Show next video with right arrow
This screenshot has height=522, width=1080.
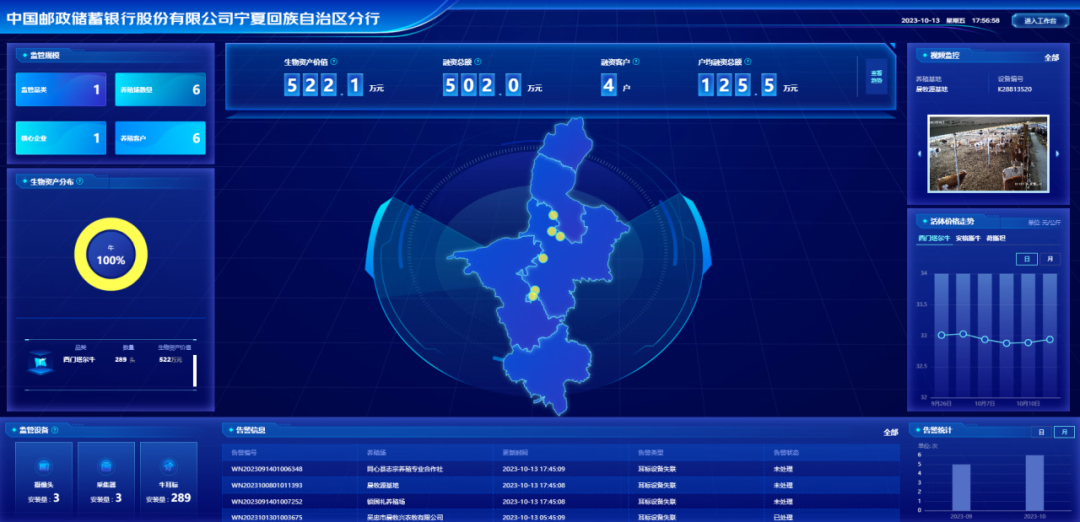(x=1058, y=154)
